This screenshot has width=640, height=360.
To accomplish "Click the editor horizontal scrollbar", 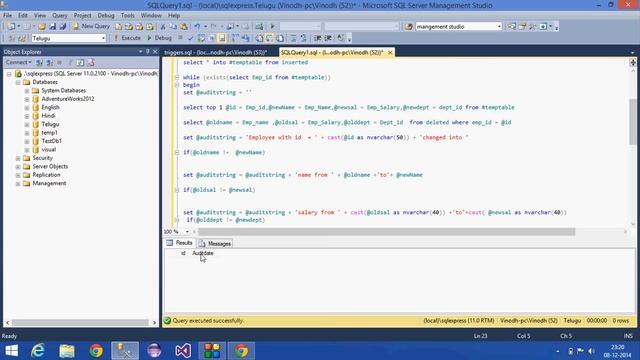I will point(386,232).
